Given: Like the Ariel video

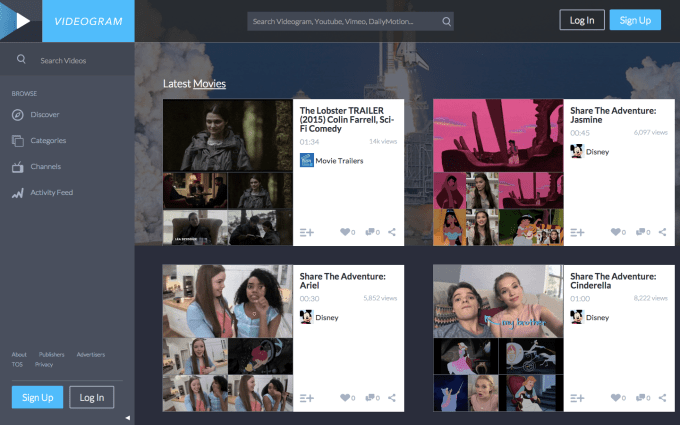Looking at the screenshot, I should [x=345, y=398].
